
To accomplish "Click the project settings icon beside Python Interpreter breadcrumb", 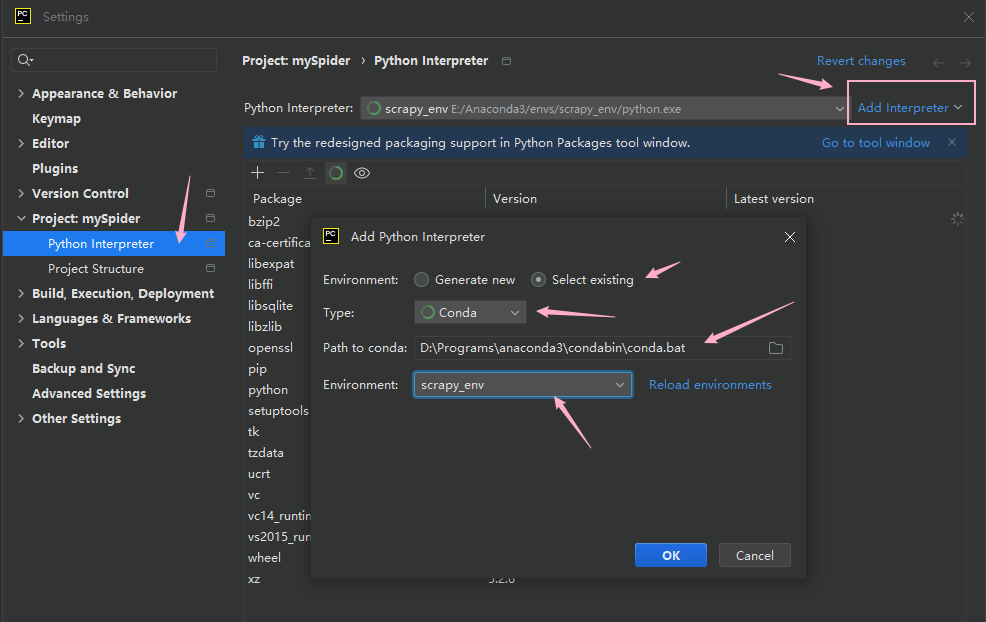I will point(506,61).
